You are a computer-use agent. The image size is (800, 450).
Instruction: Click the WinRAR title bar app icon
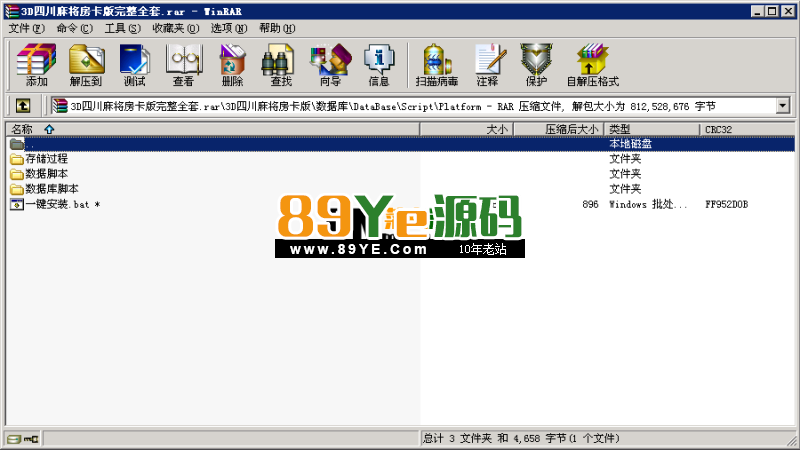point(11,11)
